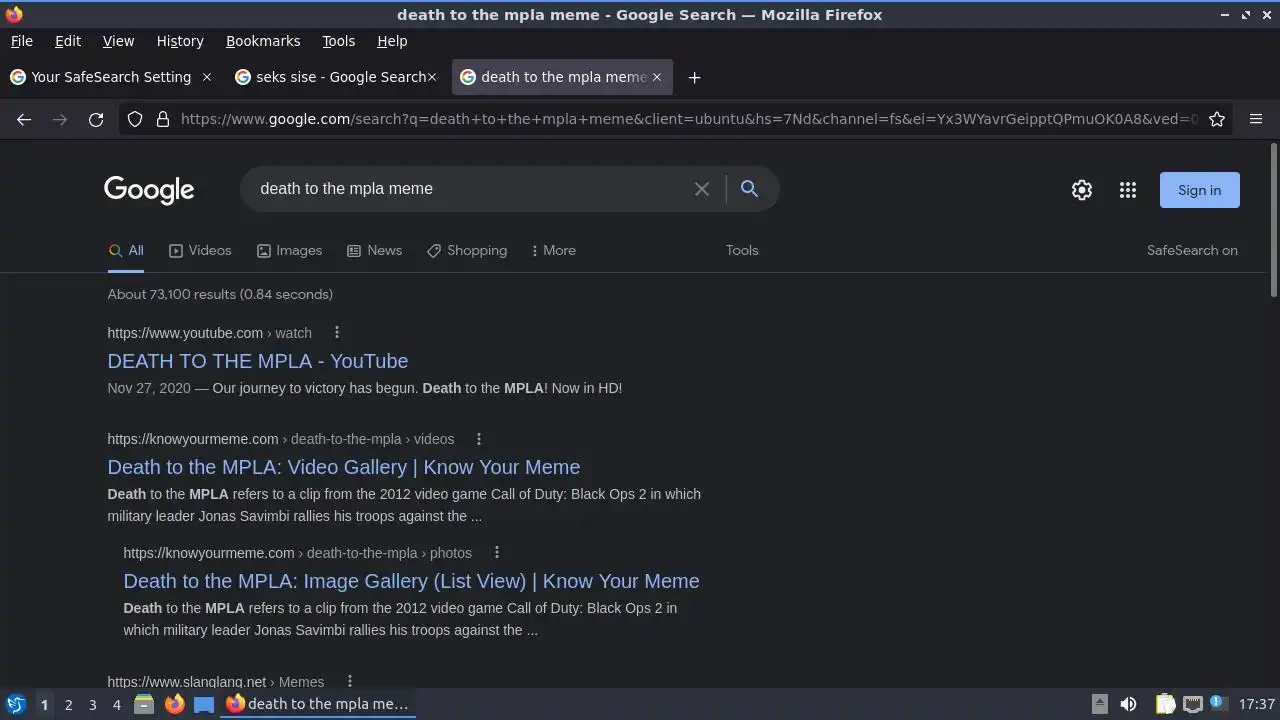Run the search with the magnifier icon

point(749,188)
